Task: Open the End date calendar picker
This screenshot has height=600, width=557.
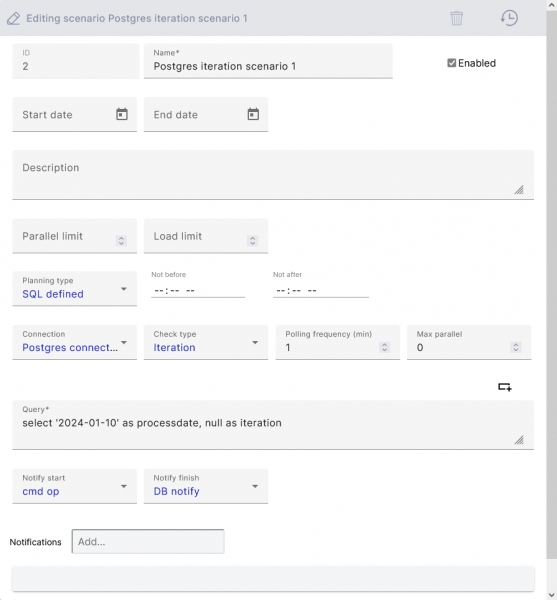Action: [x=253, y=114]
